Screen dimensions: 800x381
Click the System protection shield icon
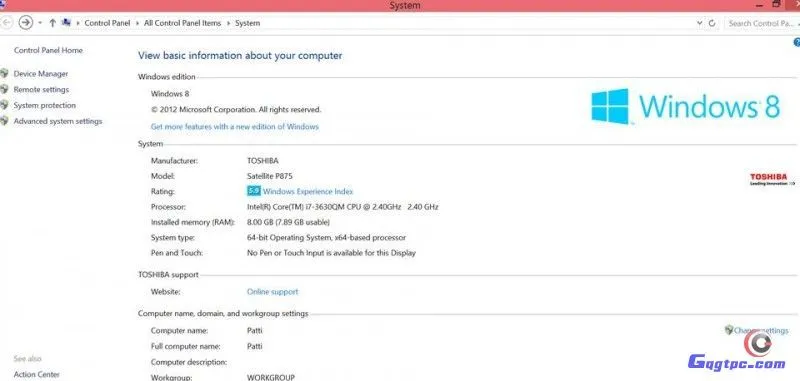[x=5, y=105]
